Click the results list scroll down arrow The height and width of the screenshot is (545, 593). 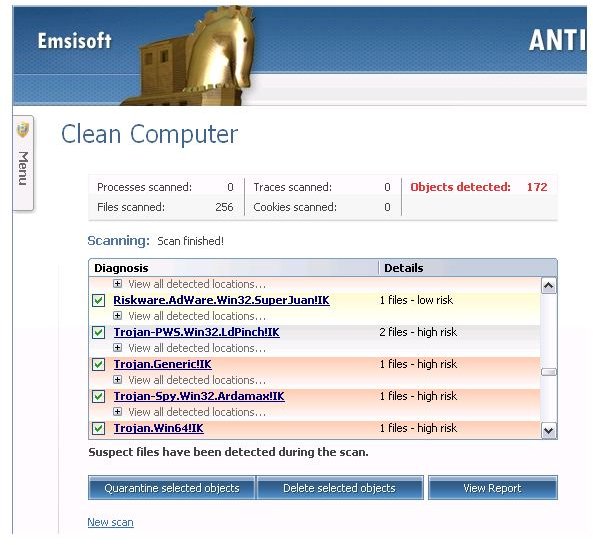click(x=549, y=430)
